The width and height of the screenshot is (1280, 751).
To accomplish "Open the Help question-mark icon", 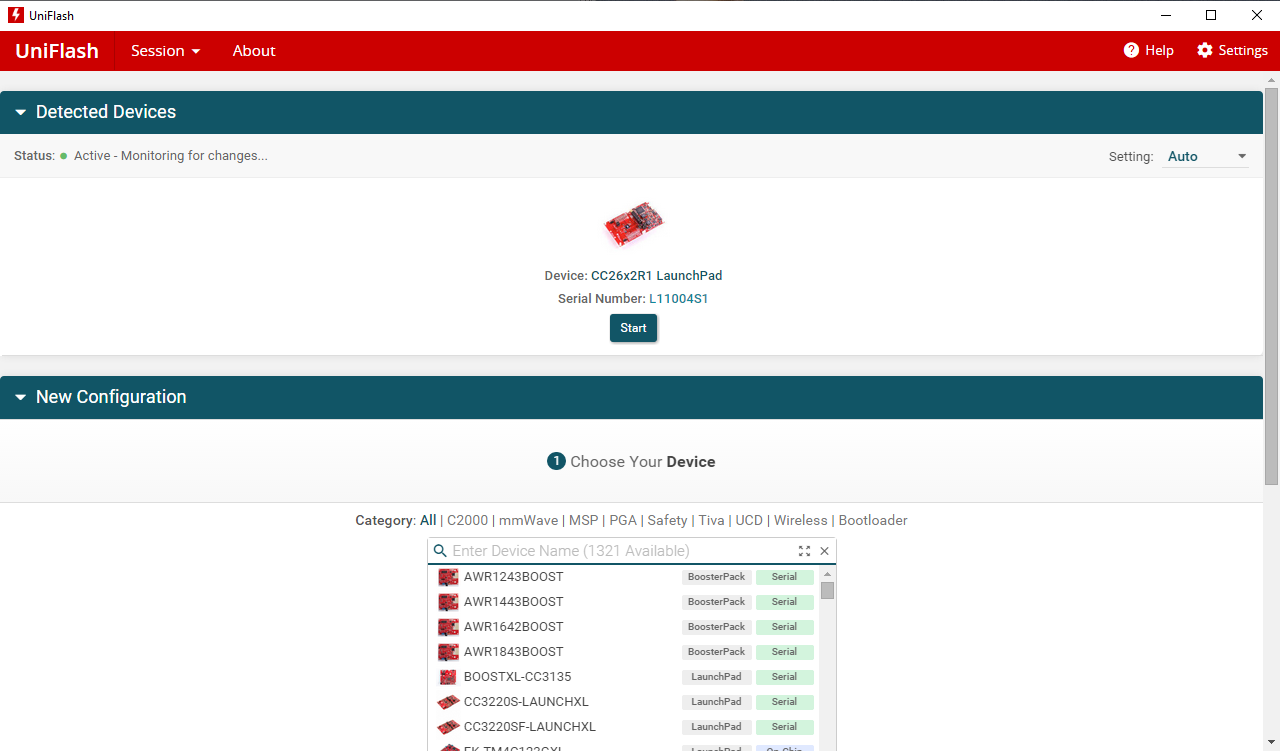I will pos(1129,50).
